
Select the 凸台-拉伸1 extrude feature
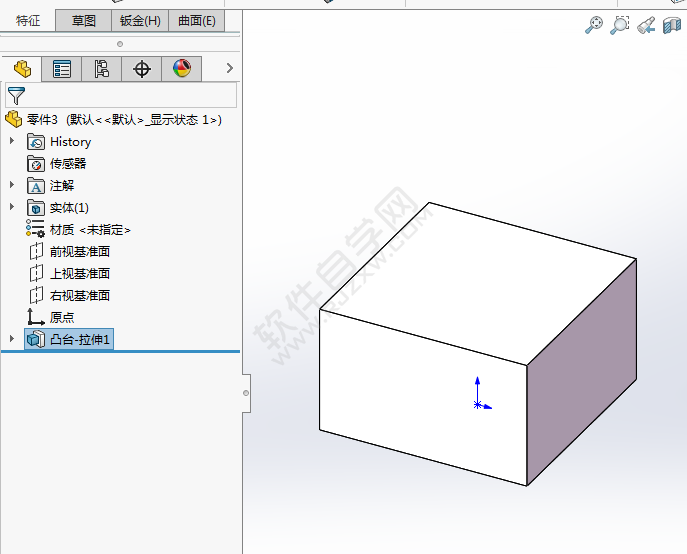(80, 339)
